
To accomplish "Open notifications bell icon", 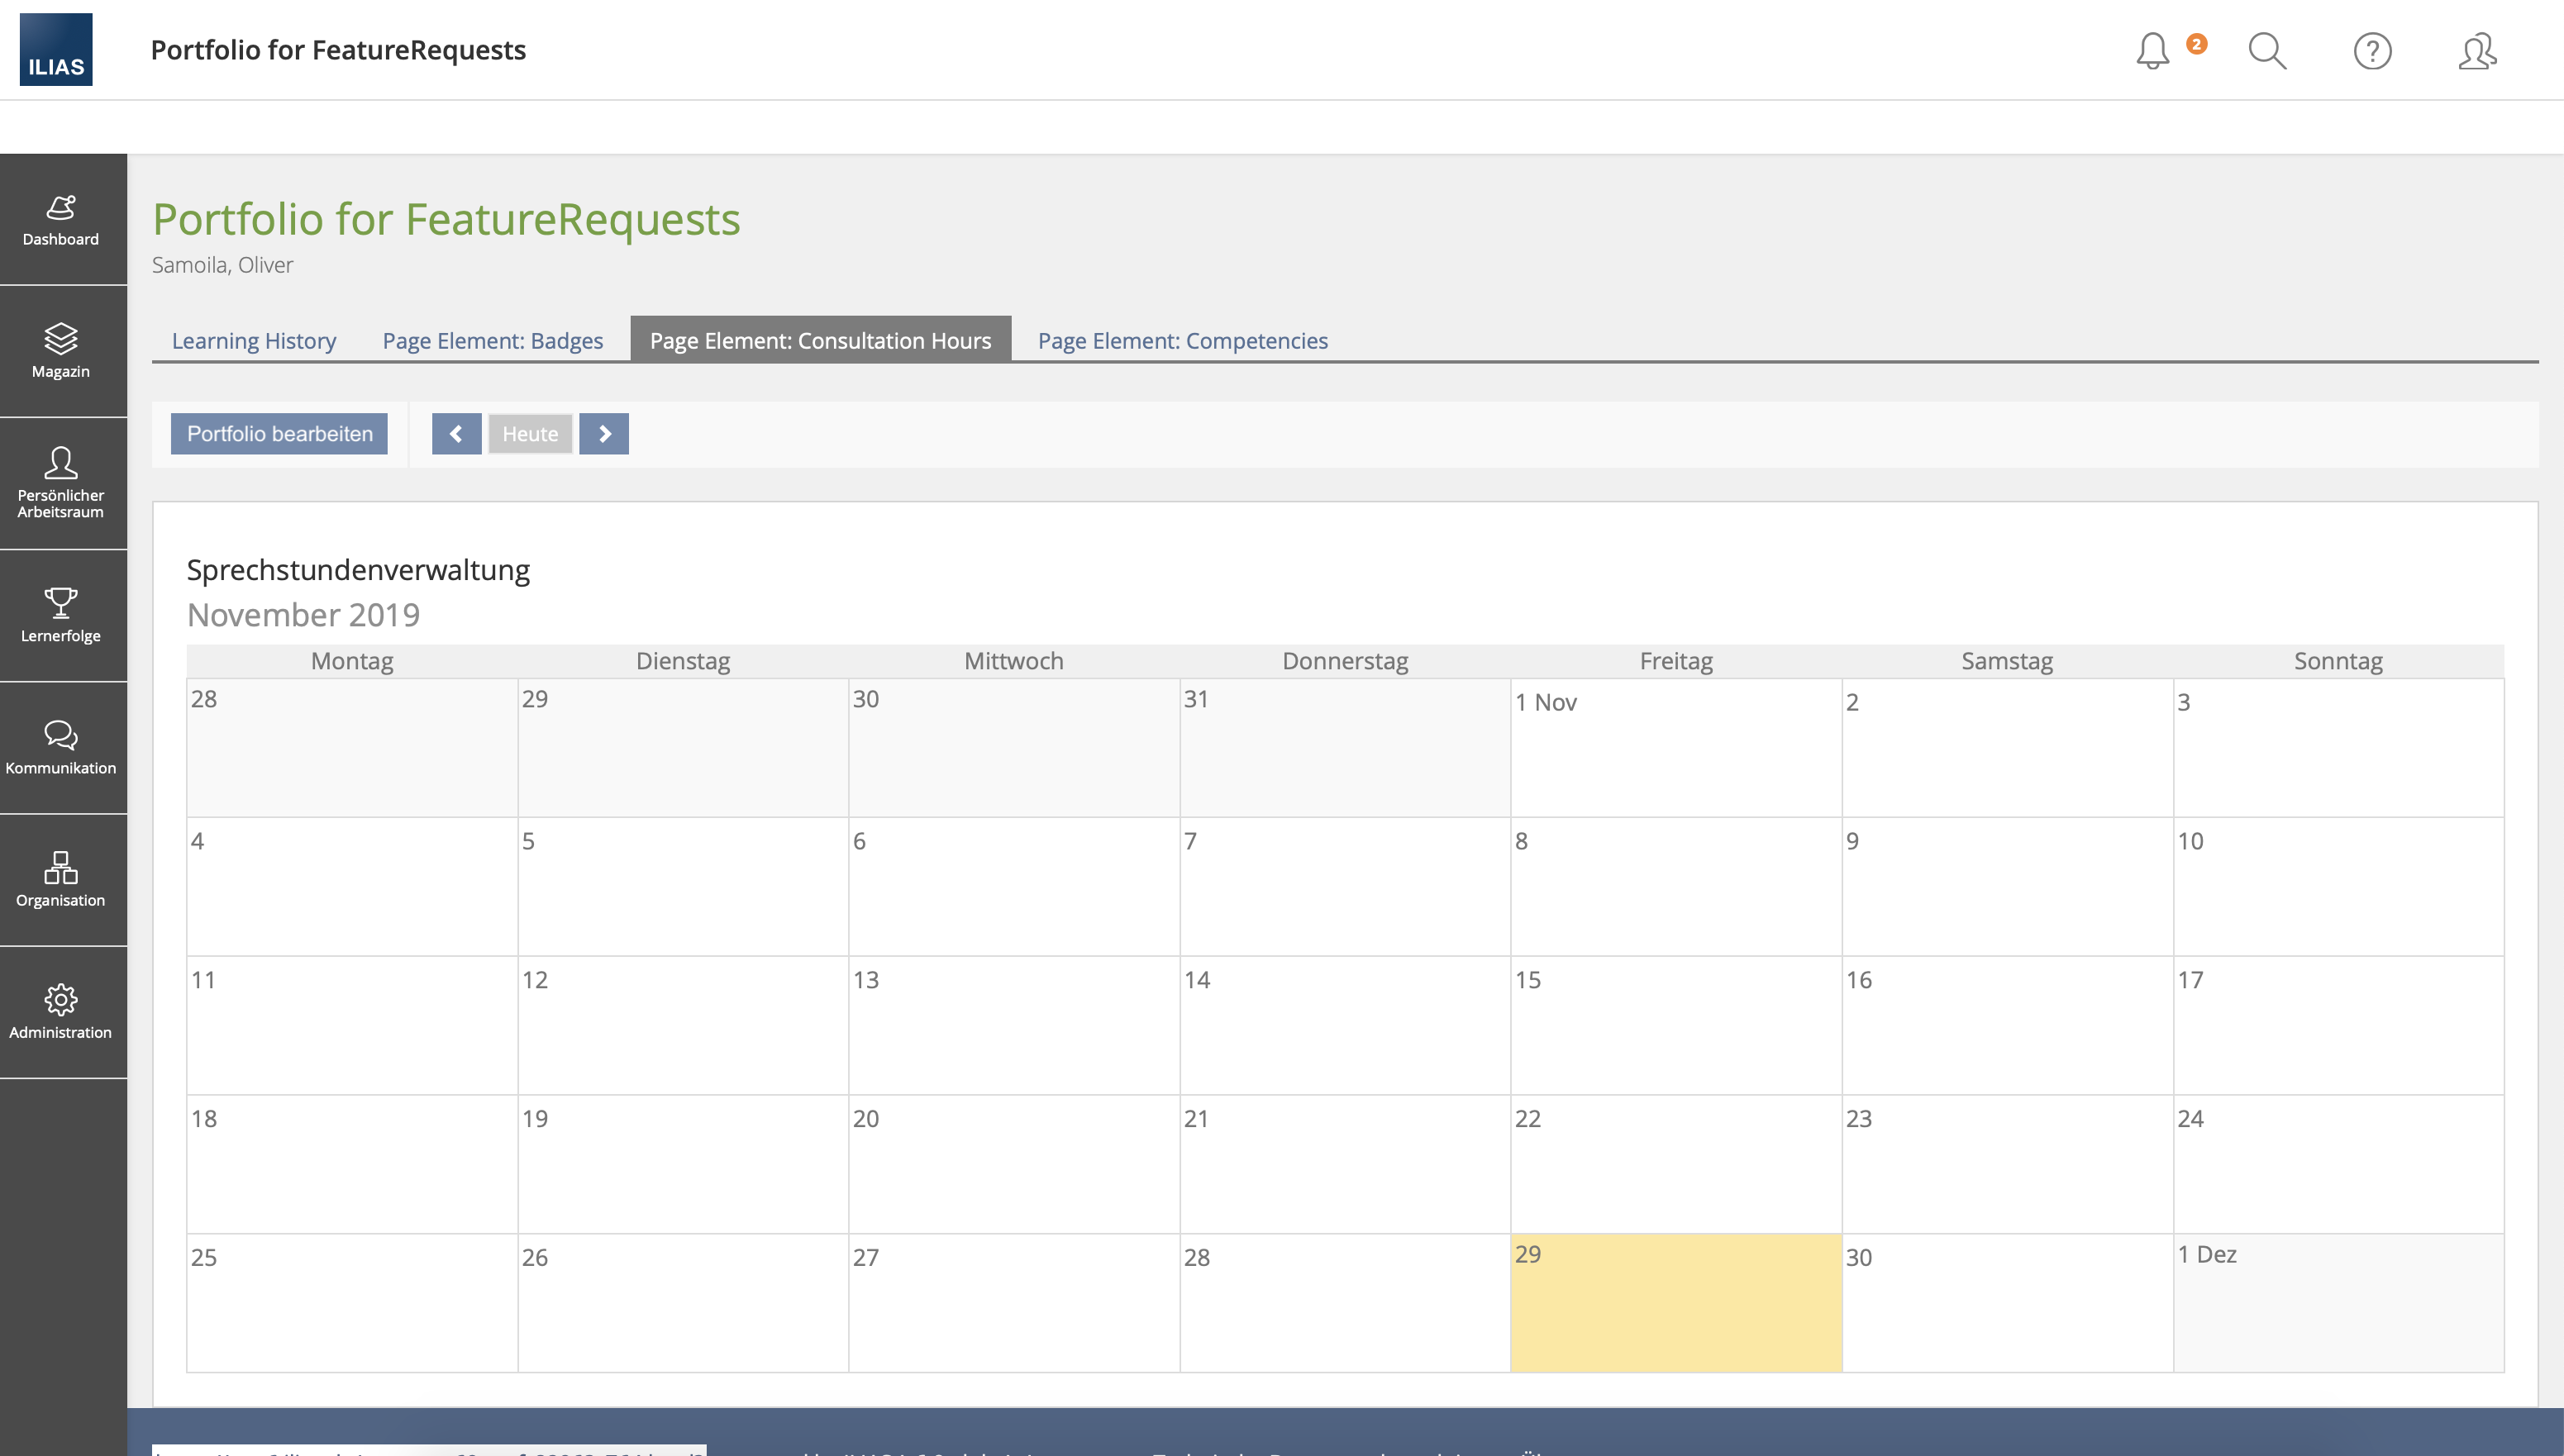I will (x=2153, y=50).
